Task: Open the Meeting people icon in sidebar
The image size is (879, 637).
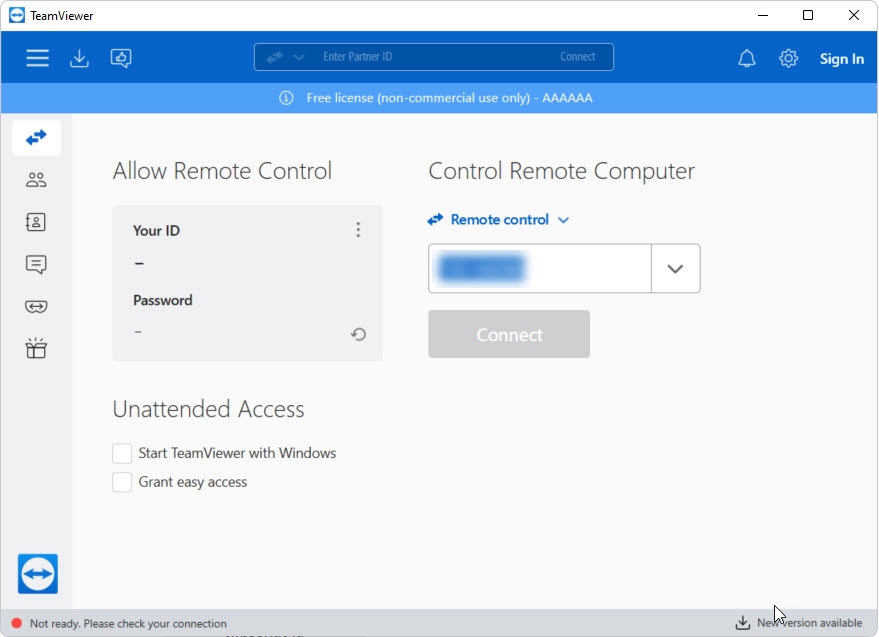Action: pos(36,179)
